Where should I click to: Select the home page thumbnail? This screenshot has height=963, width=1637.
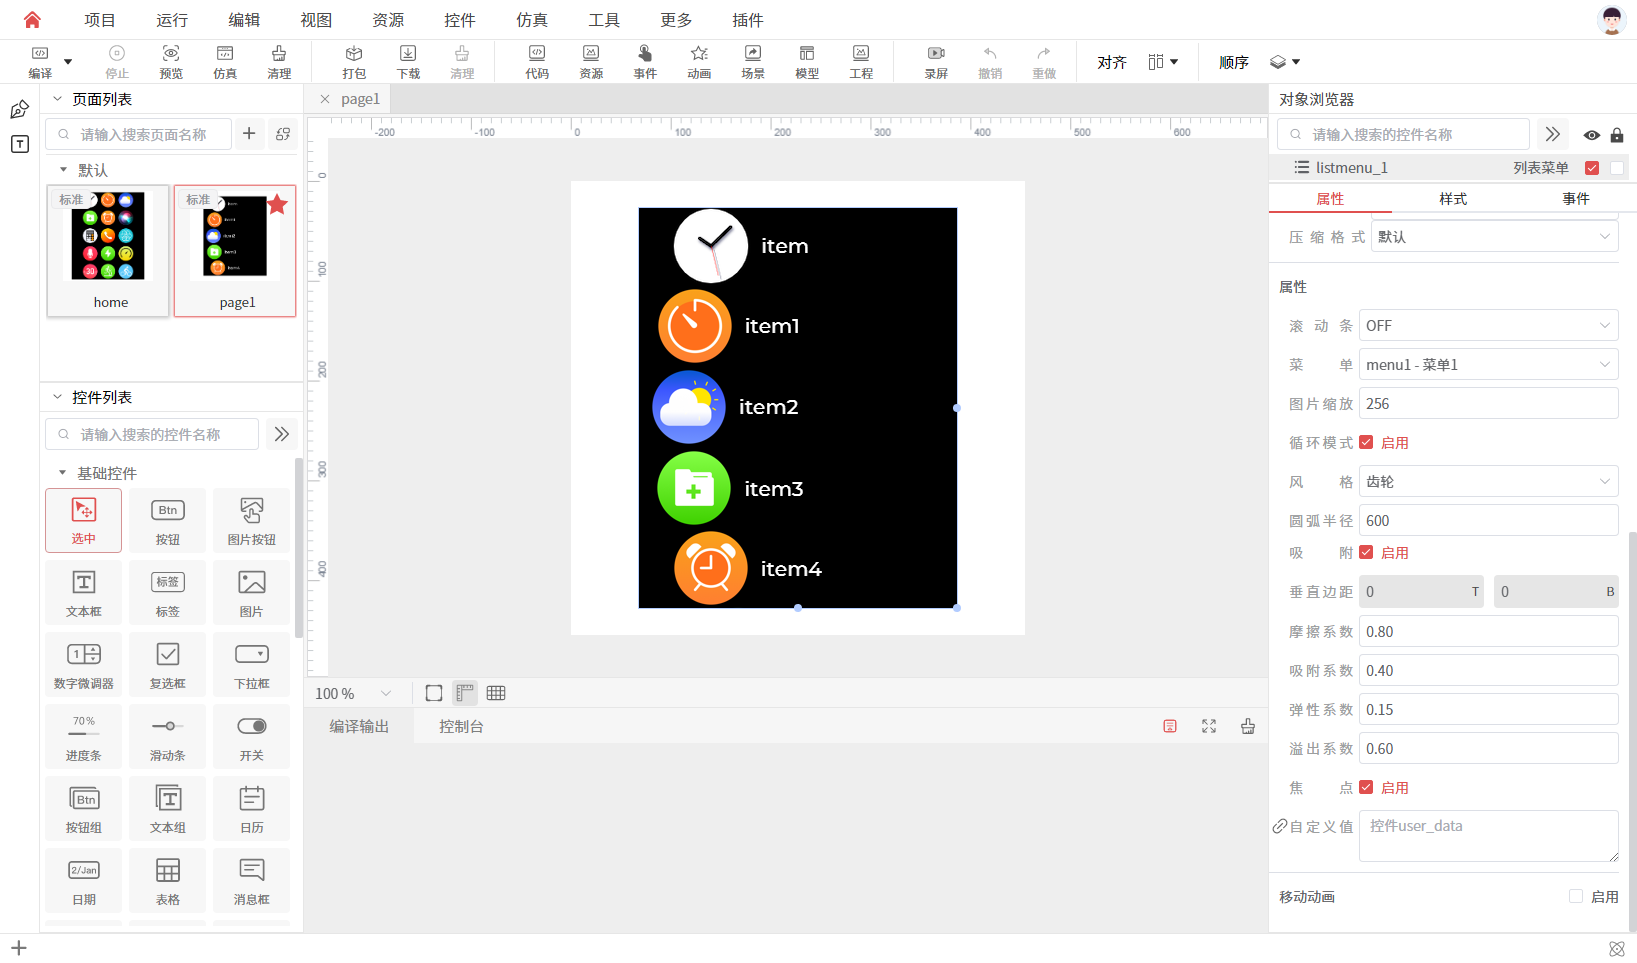108,251
